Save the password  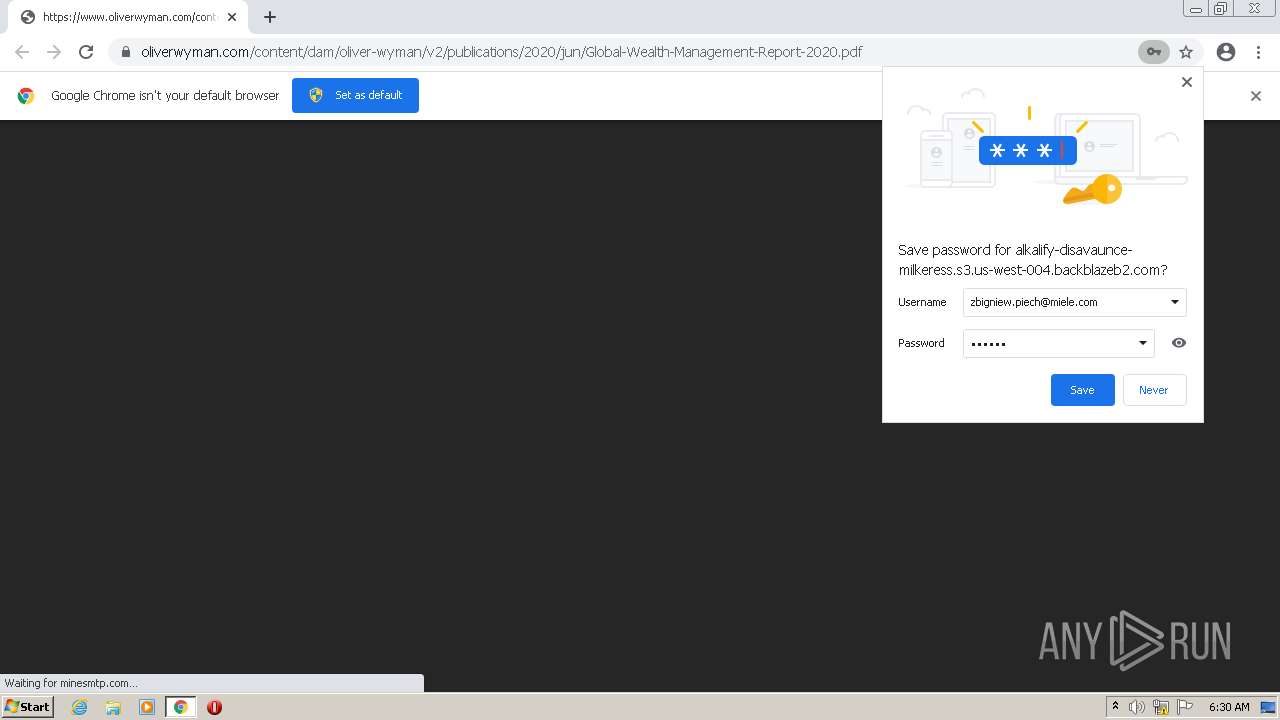(1082, 390)
